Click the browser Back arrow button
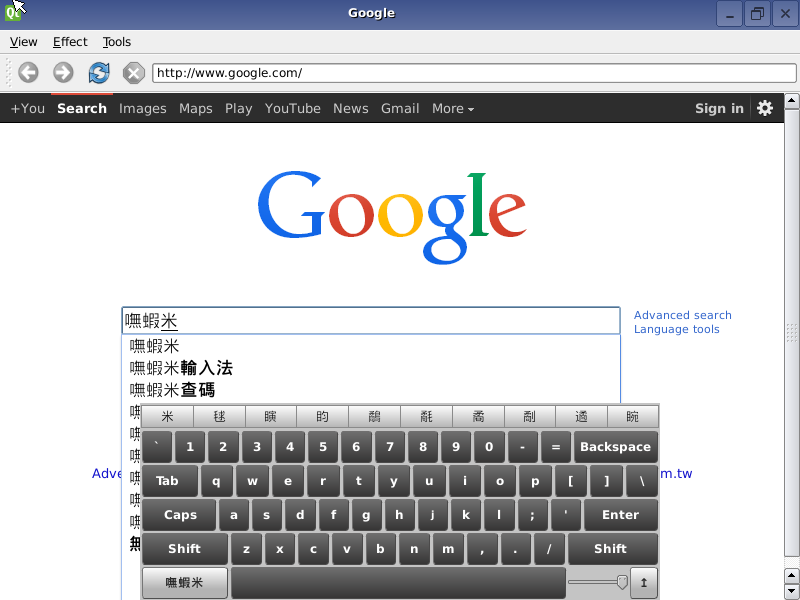800x600 pixels. tap(29, 72)
